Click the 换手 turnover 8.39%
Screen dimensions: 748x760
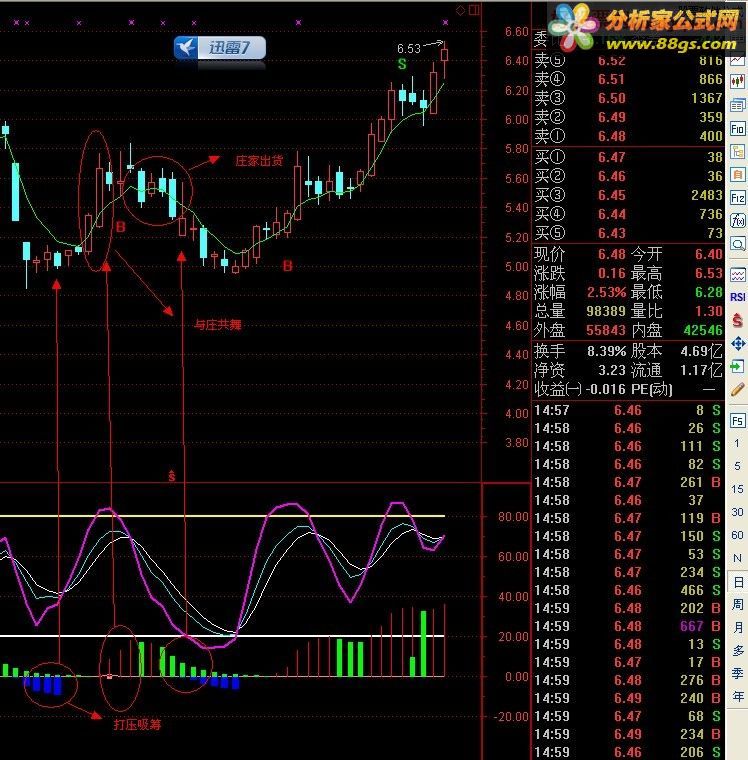606,350
